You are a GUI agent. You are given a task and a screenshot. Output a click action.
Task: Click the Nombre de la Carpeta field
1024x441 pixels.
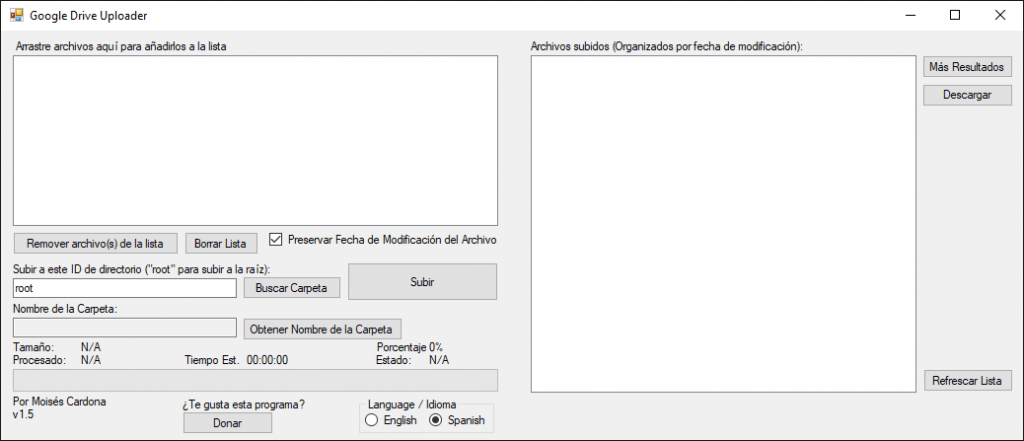(125, 328)
